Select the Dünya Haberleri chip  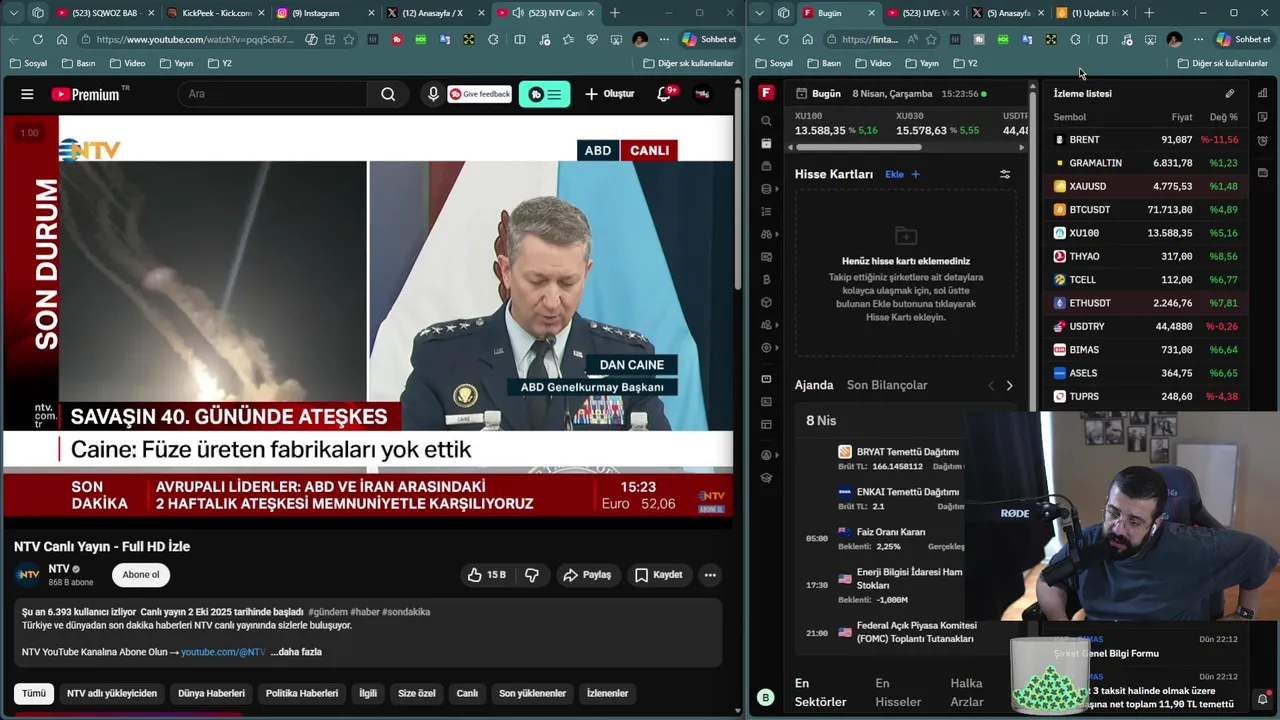click(211, 693)
